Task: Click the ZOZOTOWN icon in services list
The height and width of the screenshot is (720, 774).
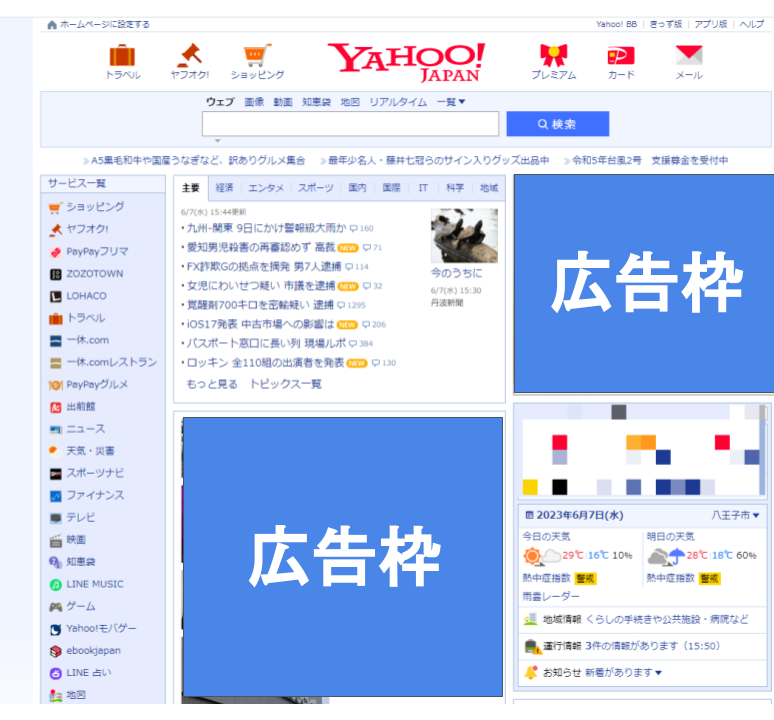Action: pyautogui.click(x=56, y=274)
